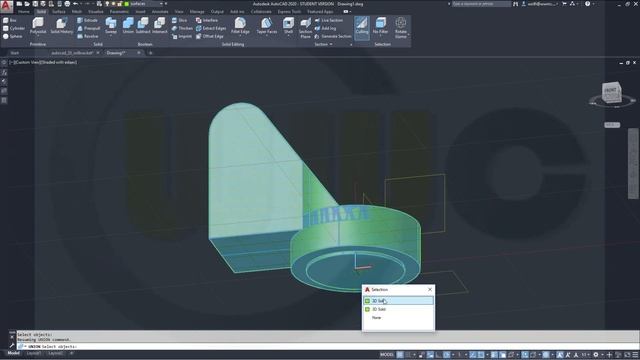The width and height of the screenshot is (640, 360).
Task: Open the Manage ribbon tab
Action: (197, 11)
